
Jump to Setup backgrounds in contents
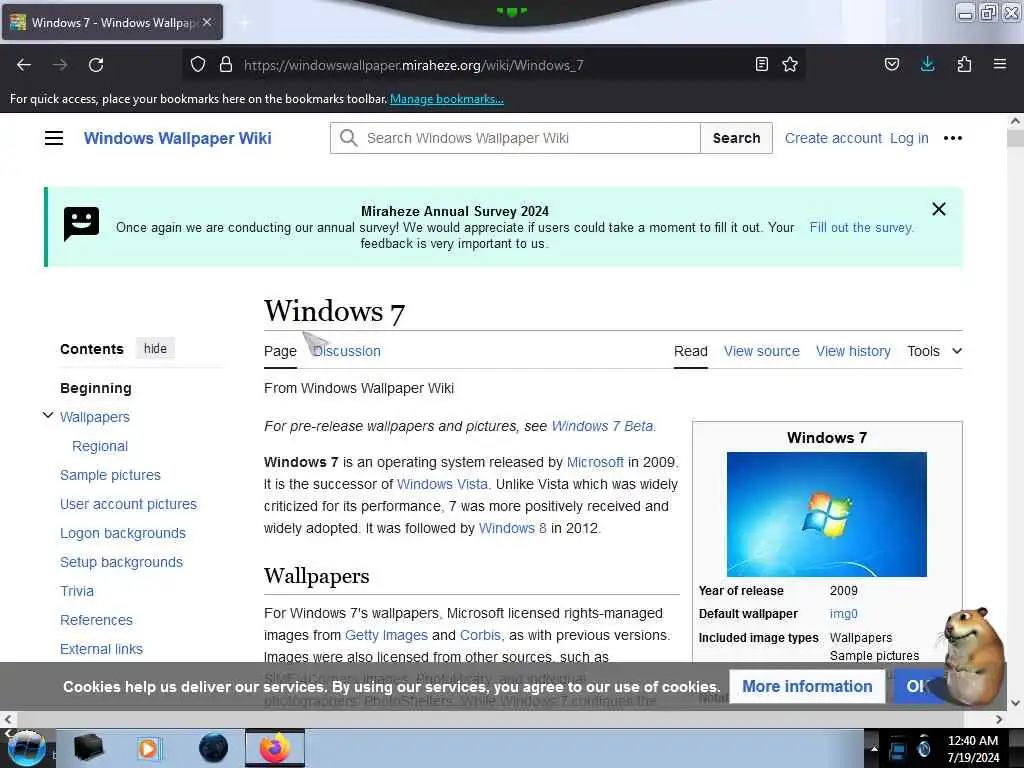pyautogui.click(x=121, y=562)
